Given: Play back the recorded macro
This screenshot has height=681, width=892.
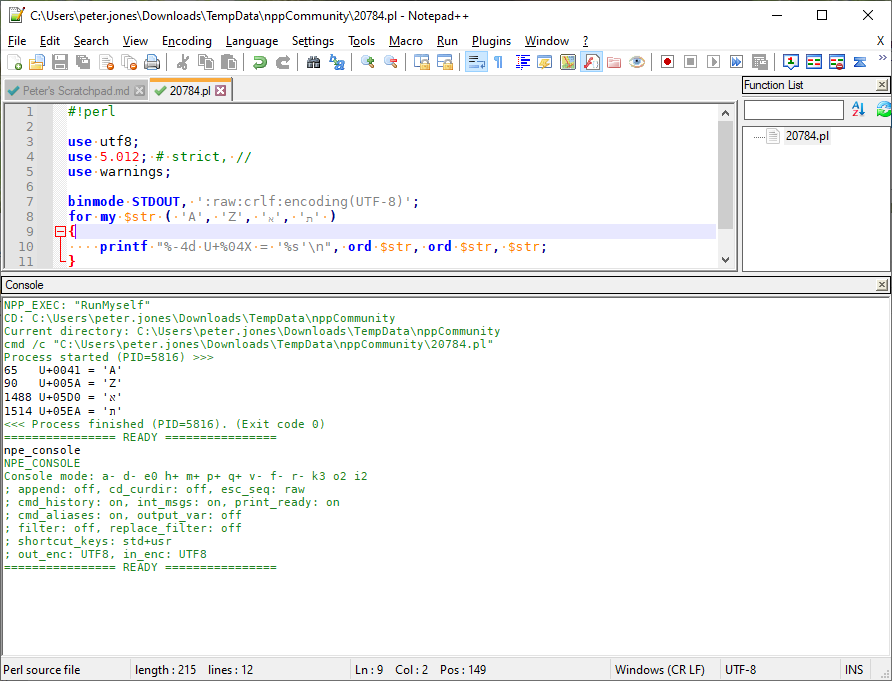Looking at the screenshot, I should 713,62.
